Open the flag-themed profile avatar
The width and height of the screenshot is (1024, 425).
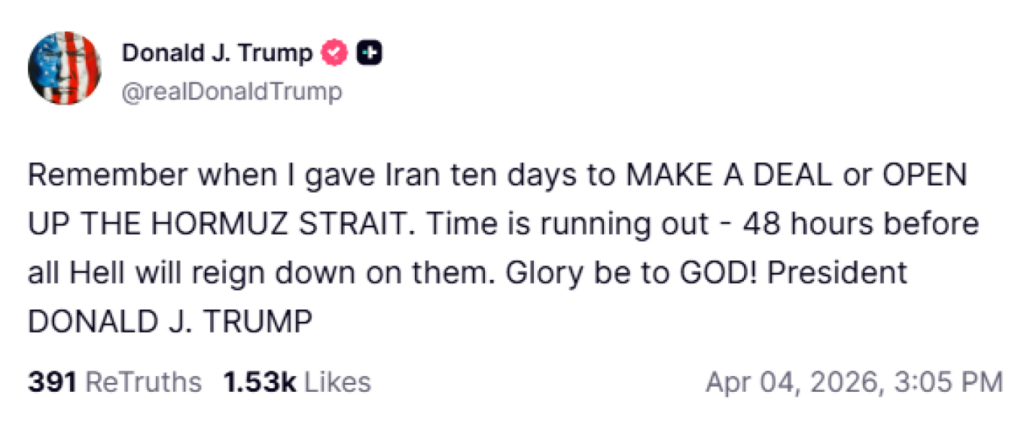[65, 68]
